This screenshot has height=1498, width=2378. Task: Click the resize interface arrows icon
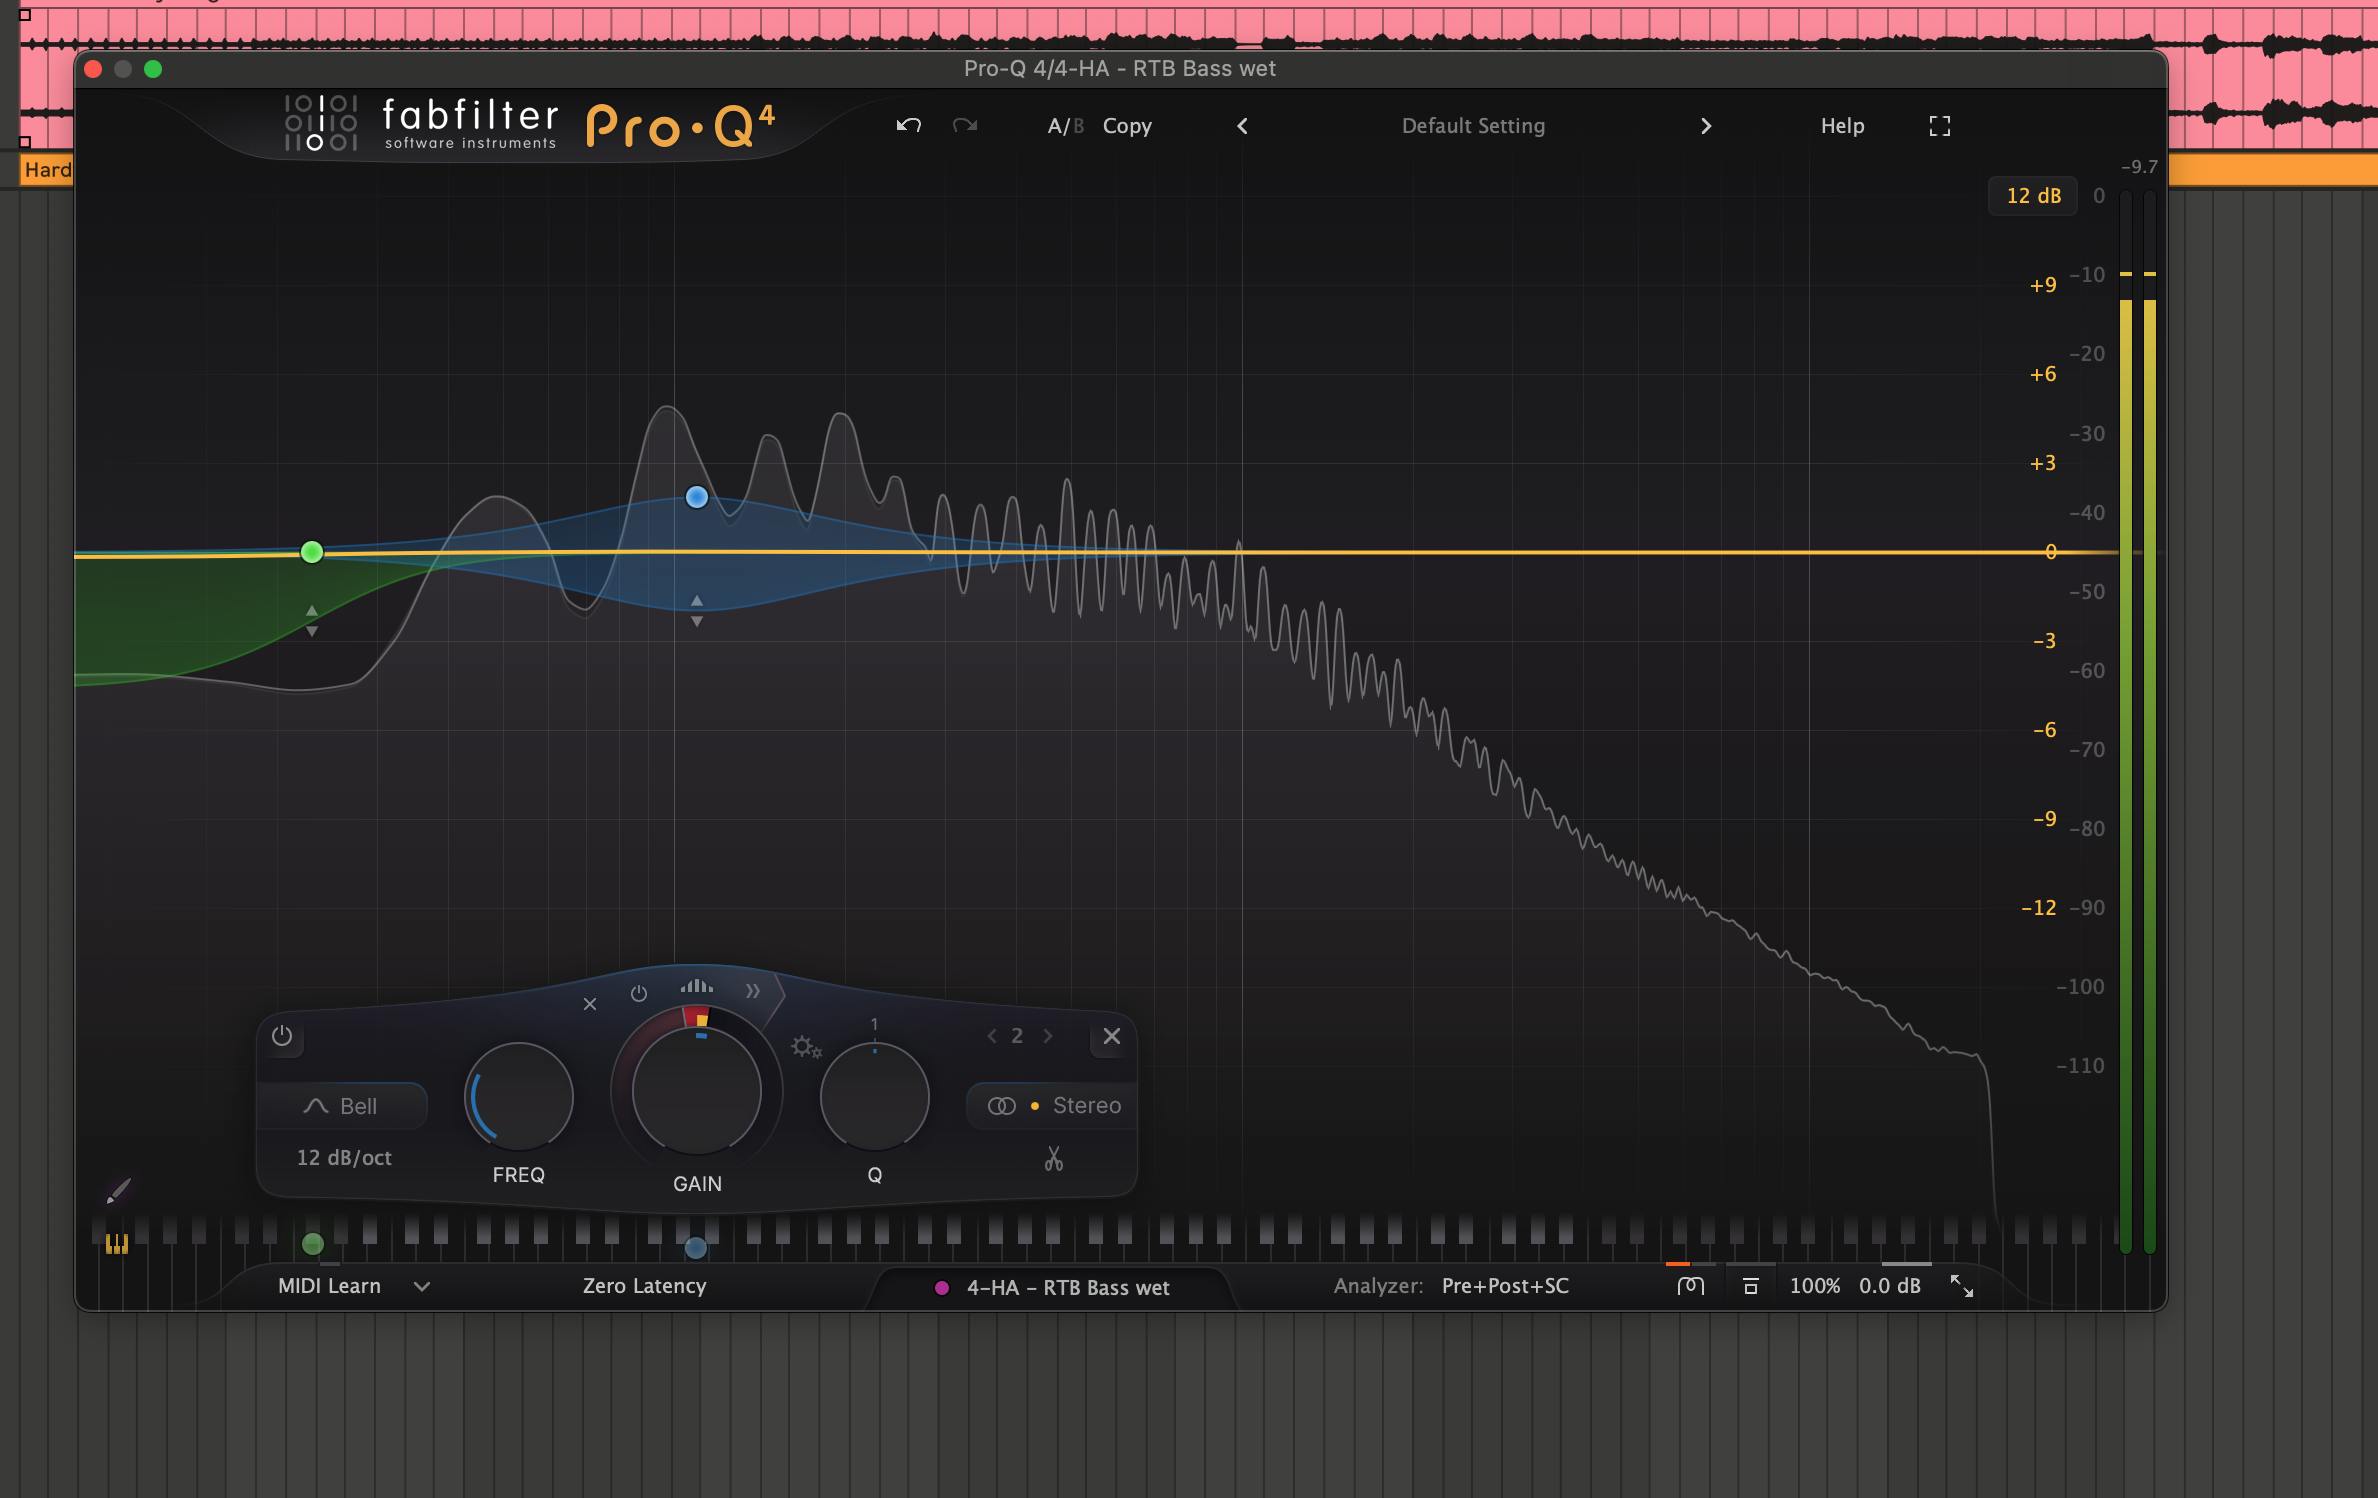[1962, 1286]
